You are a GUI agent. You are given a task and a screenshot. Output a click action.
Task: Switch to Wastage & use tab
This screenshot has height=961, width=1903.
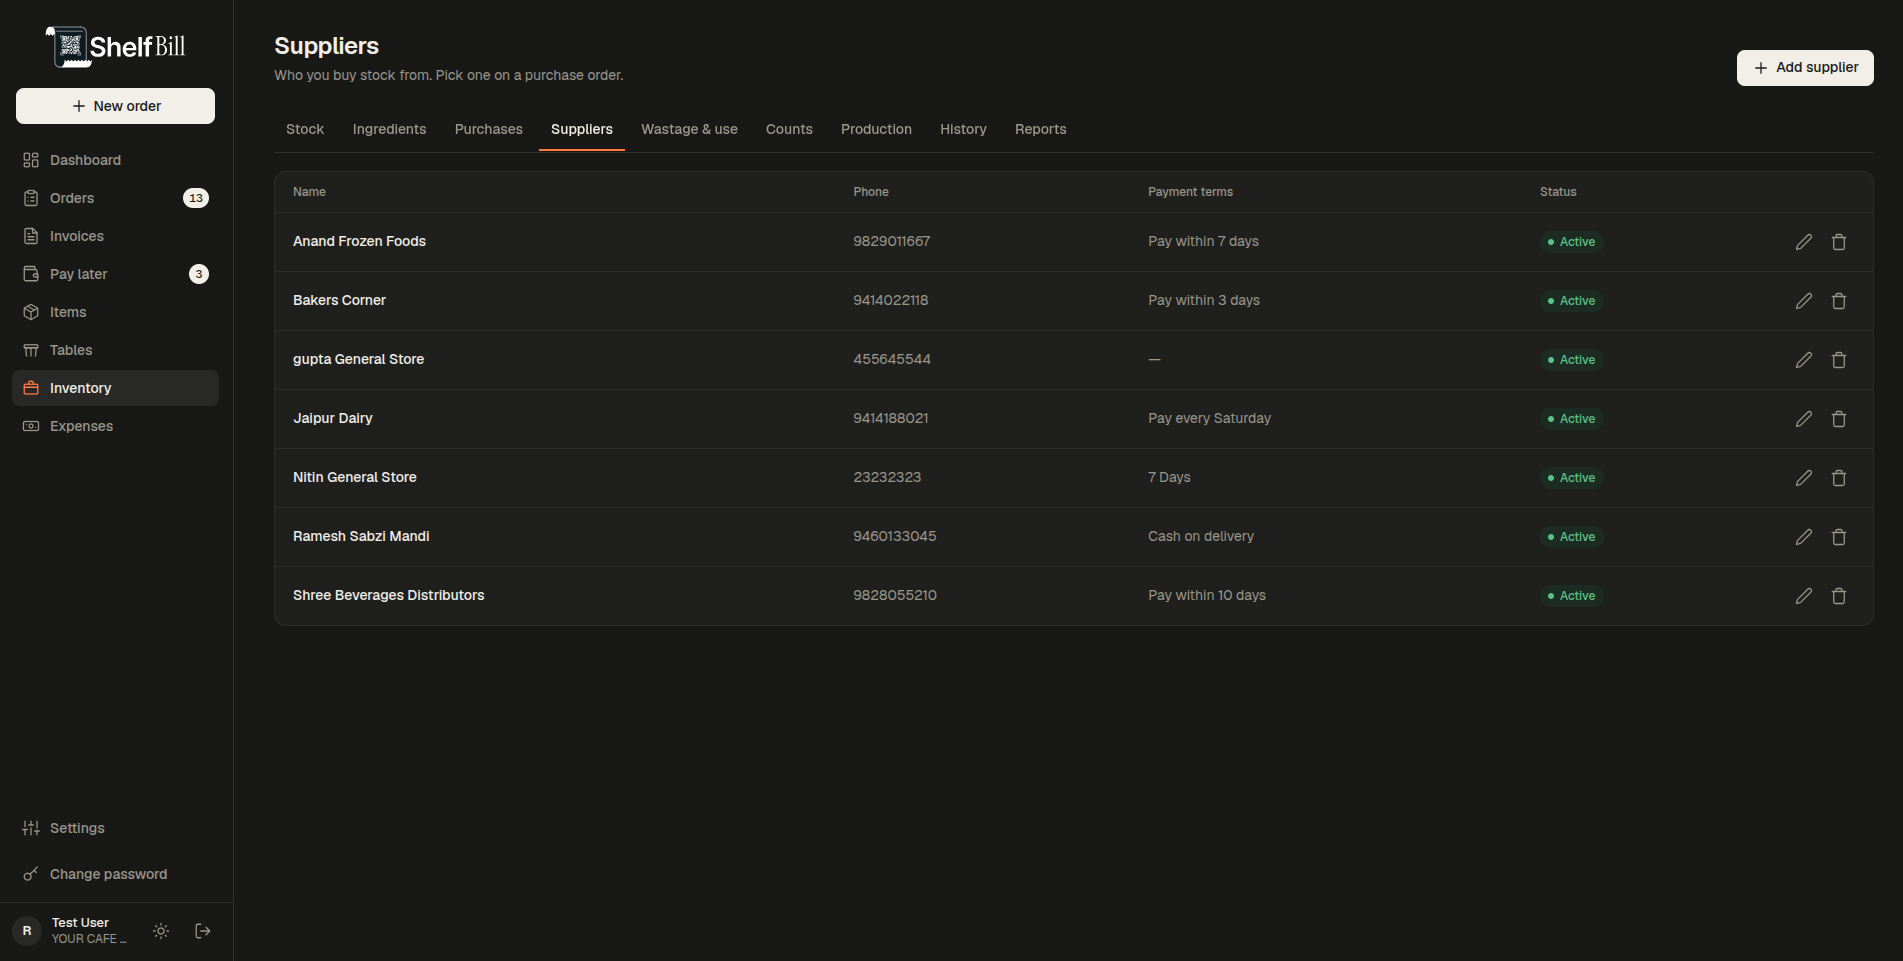click(x=689, y=129)
